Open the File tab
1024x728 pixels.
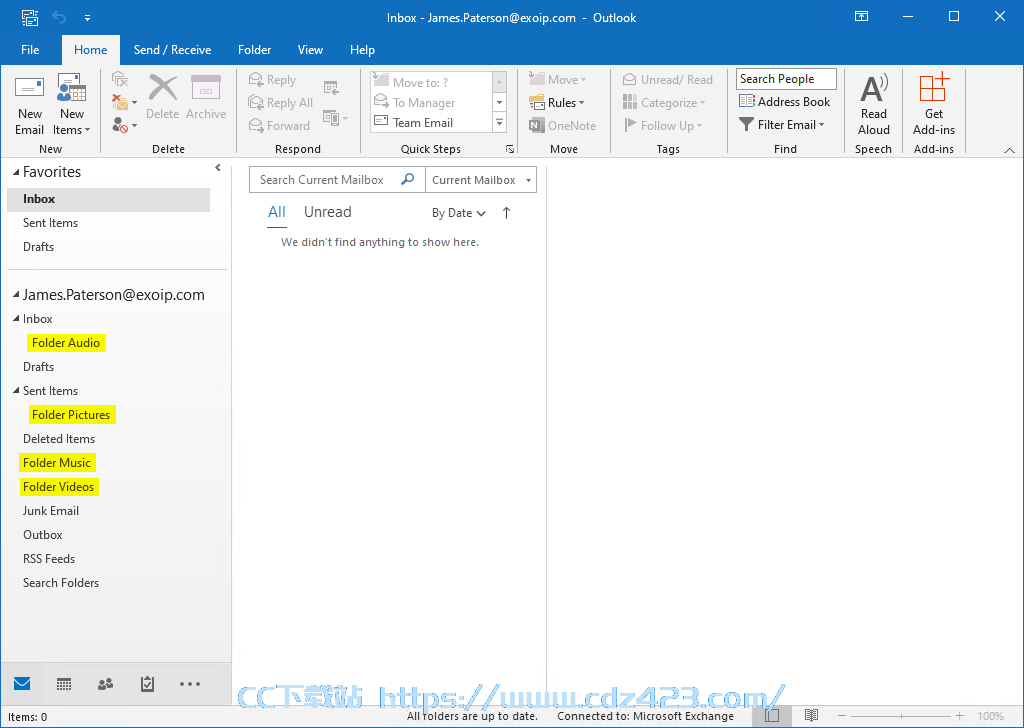pyautogui.click(x=30, y=50)
